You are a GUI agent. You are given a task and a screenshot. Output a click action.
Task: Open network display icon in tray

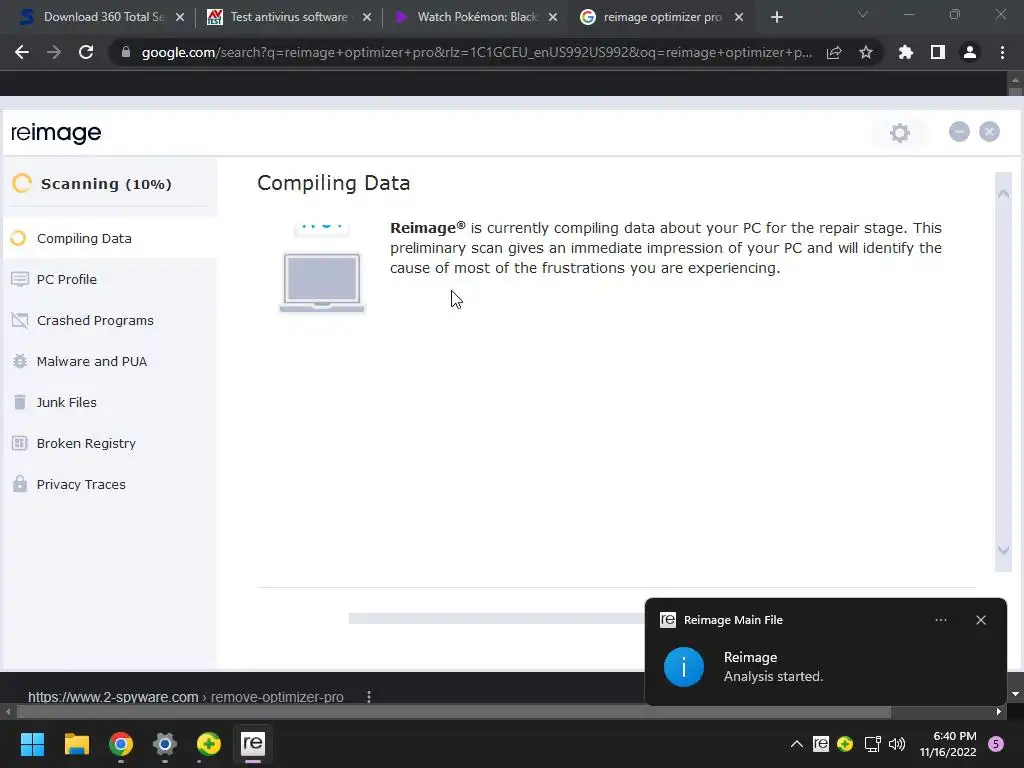(872, 744)
